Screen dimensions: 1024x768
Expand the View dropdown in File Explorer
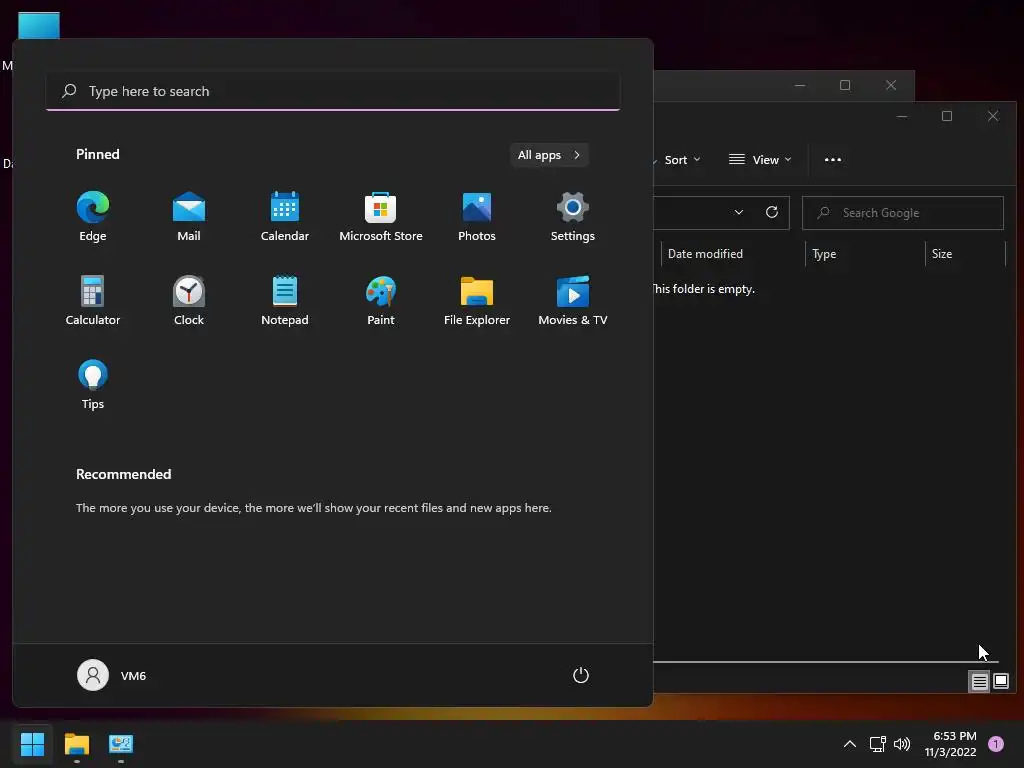[760, 160]
